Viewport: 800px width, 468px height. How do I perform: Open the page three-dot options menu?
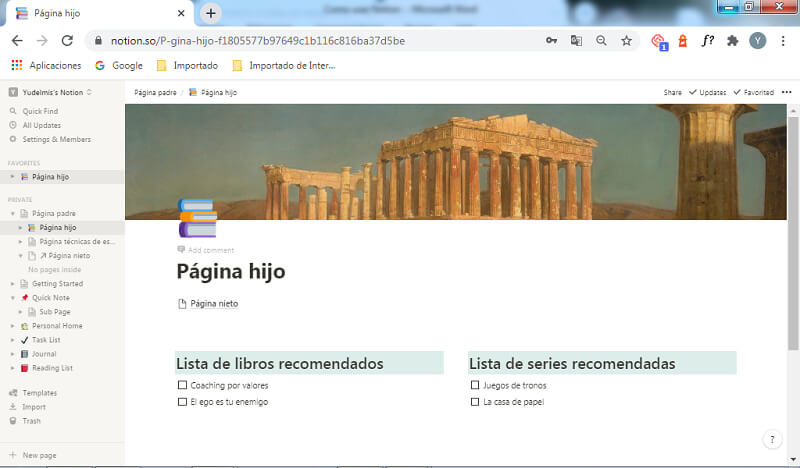(787, 92)
